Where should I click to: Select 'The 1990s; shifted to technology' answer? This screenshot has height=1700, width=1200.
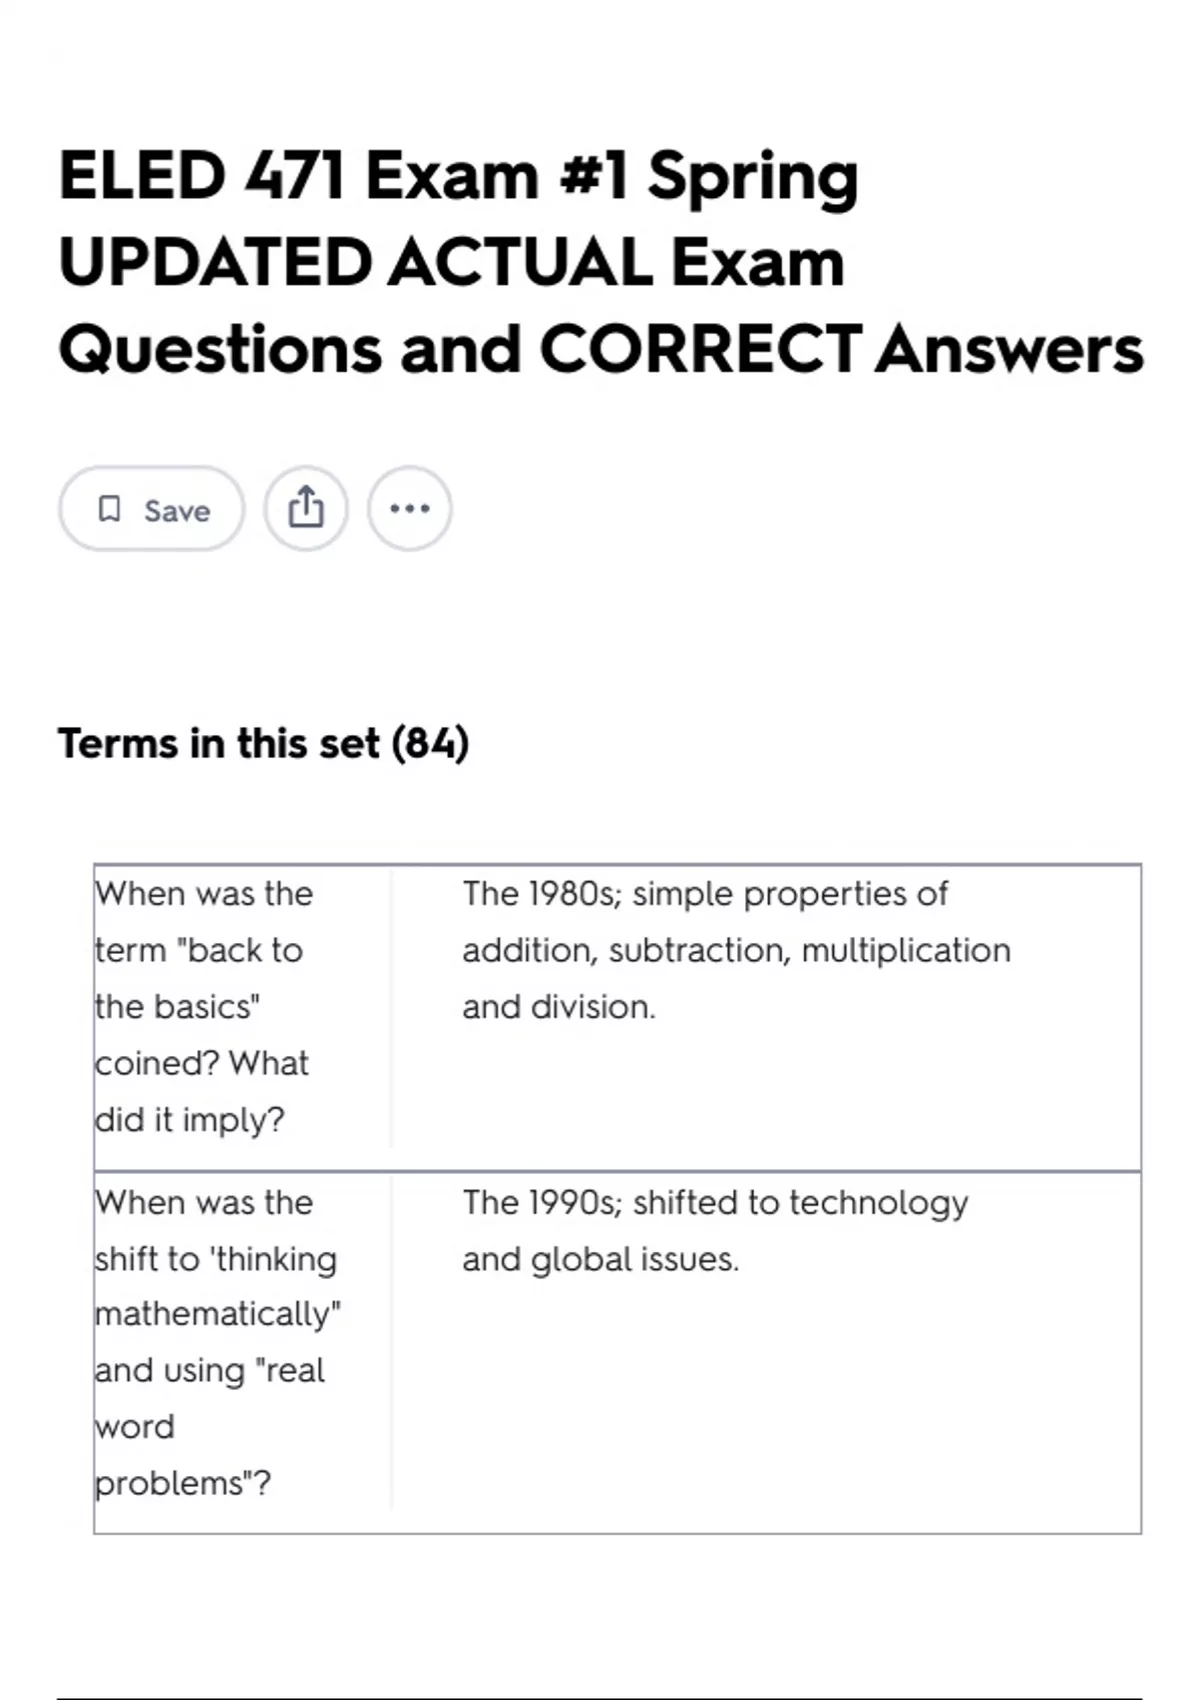point(715,1202)
